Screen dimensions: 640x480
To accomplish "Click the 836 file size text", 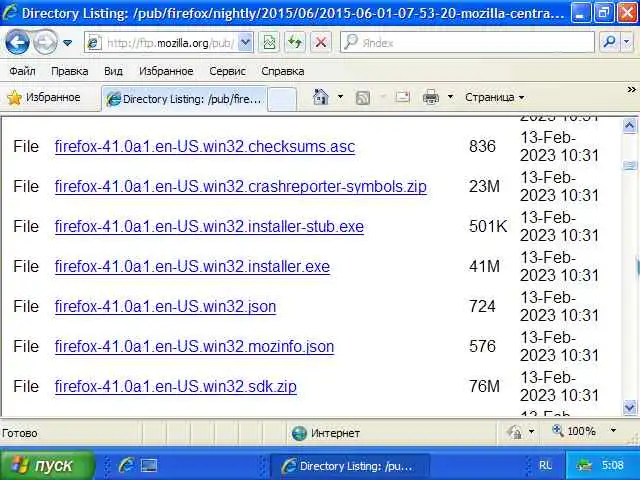I will 482,147.
